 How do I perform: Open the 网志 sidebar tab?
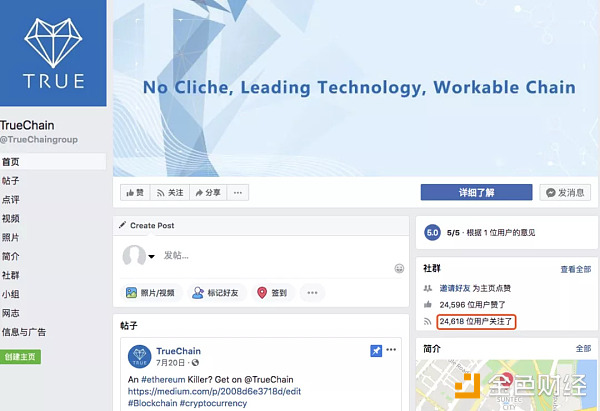10,313
